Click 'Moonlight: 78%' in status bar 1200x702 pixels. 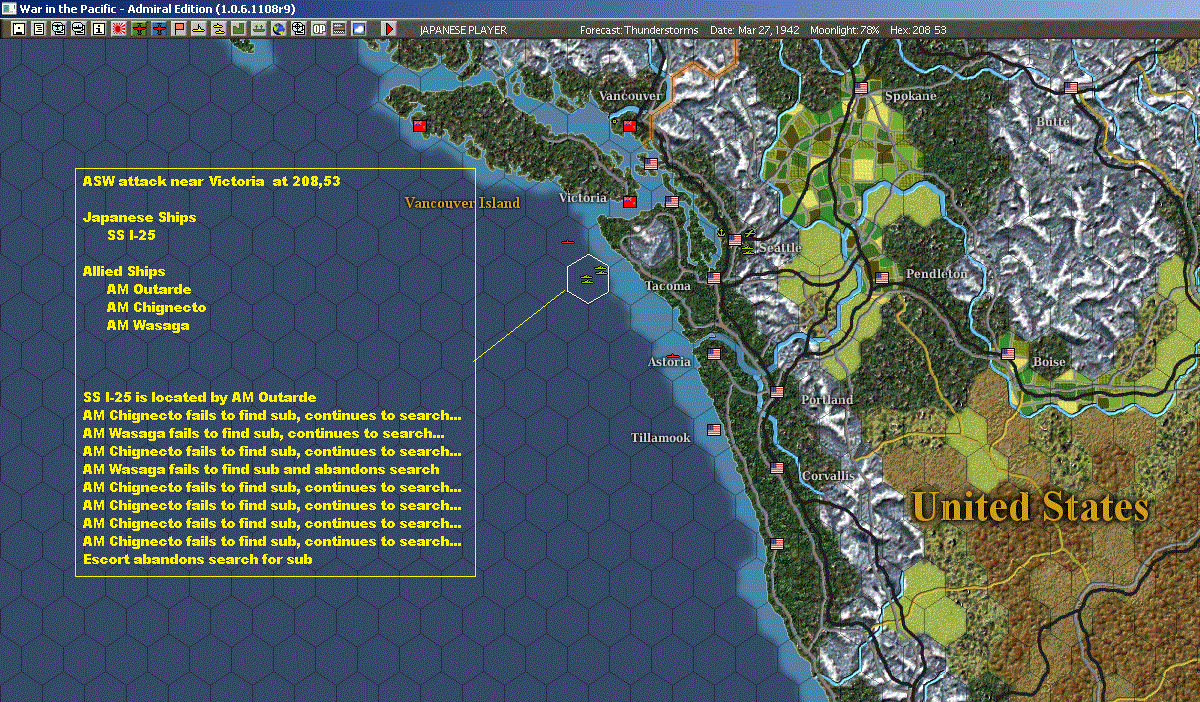tap(845, 30)
